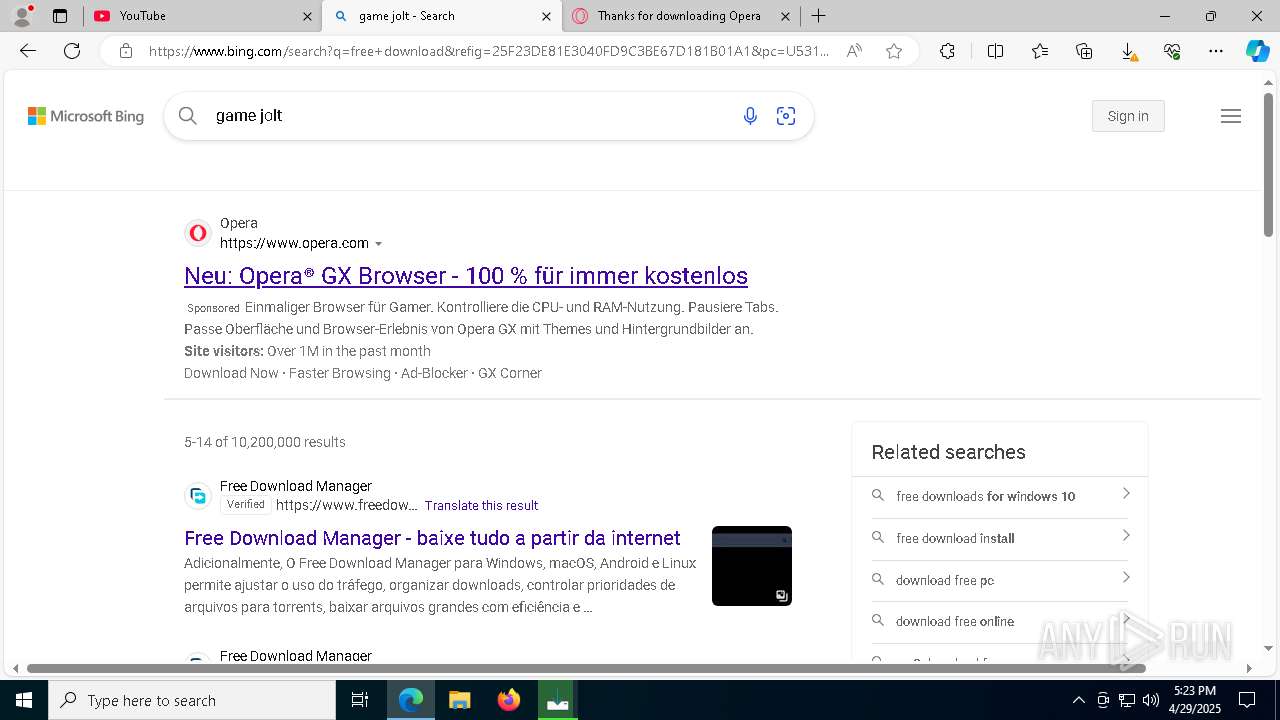Open the notification center
Image resolution: width=1280 pixels, height=720 pixels.
1247,700
